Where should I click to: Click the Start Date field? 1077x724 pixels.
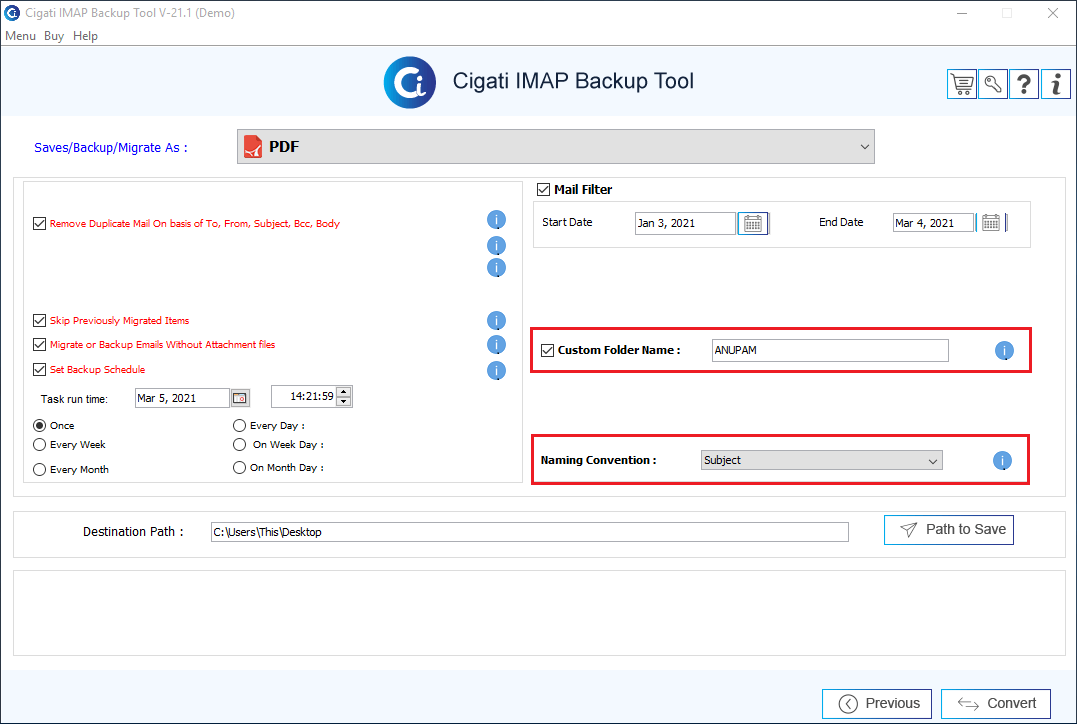click(x=685, y=223)
